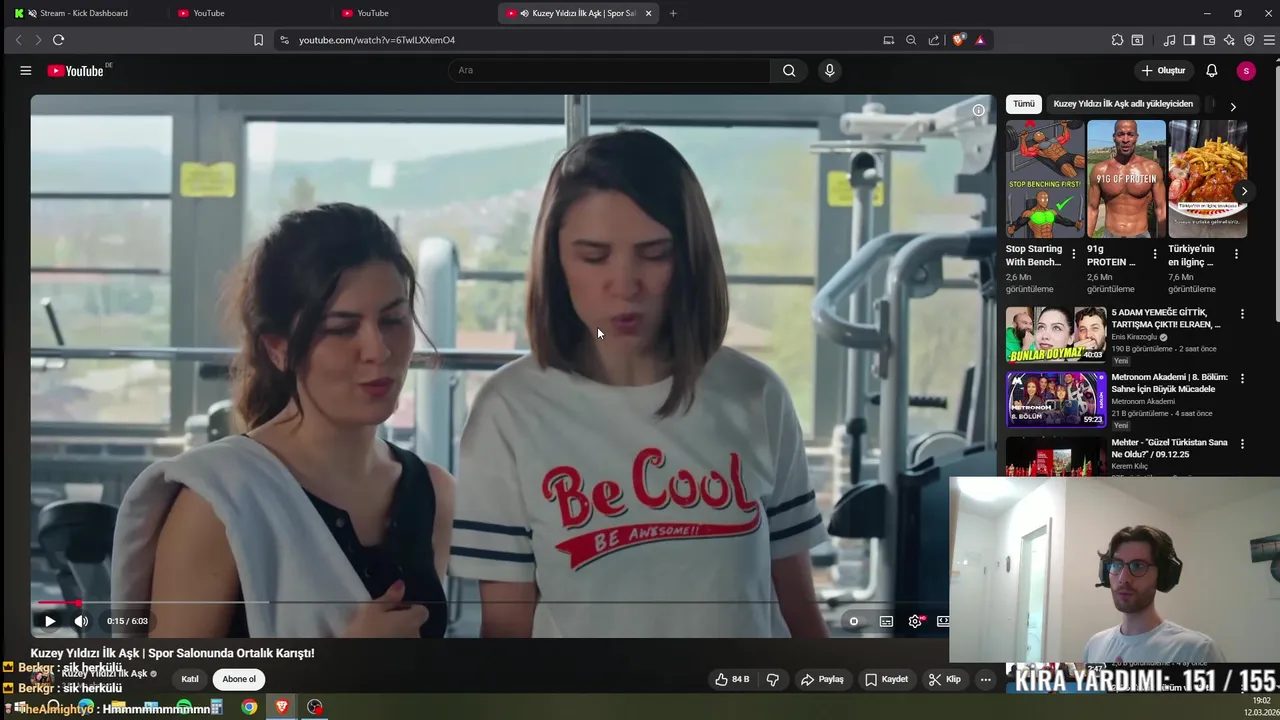The height and width of the screenshot is (720, 1280).
Task: Open 5 ADAM YEMEĞE GİTTİK video
Action: (1056, 334)
